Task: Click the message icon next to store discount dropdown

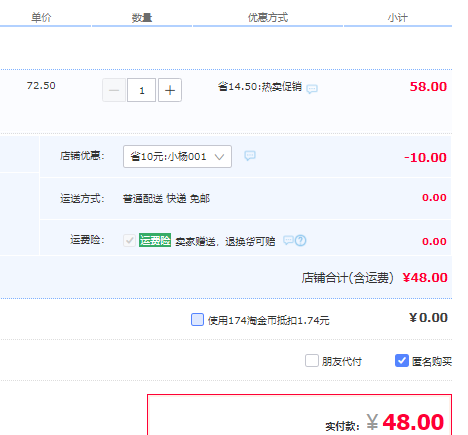Action: coord(250,156)
